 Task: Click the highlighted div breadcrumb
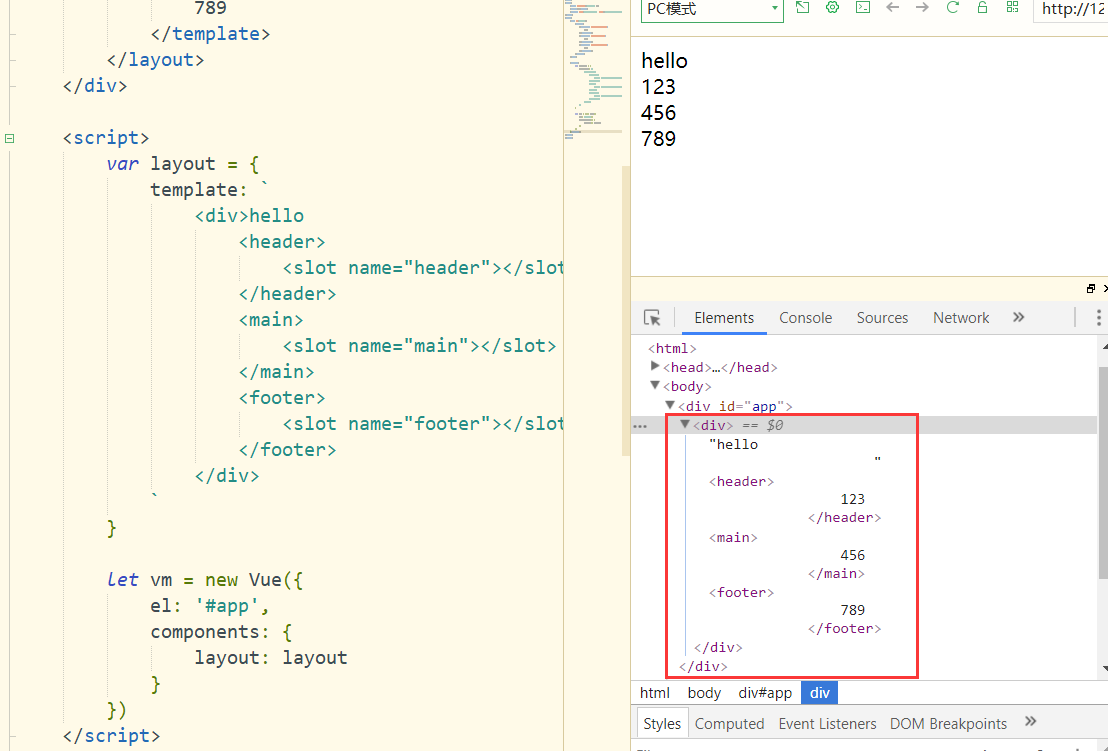(x=820, y=693)
